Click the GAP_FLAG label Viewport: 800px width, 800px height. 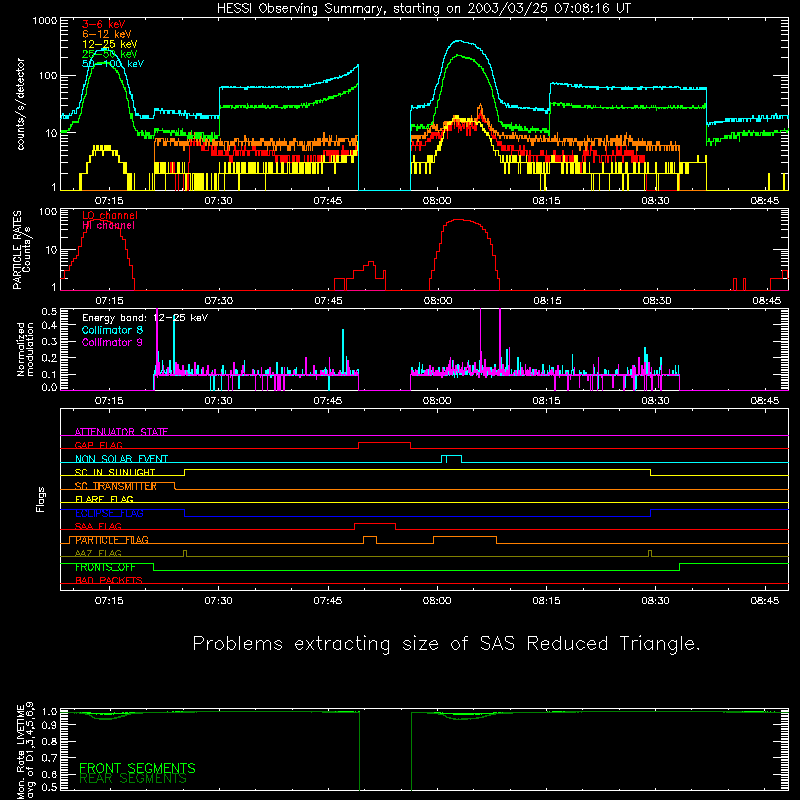click(x=98, y=445)
